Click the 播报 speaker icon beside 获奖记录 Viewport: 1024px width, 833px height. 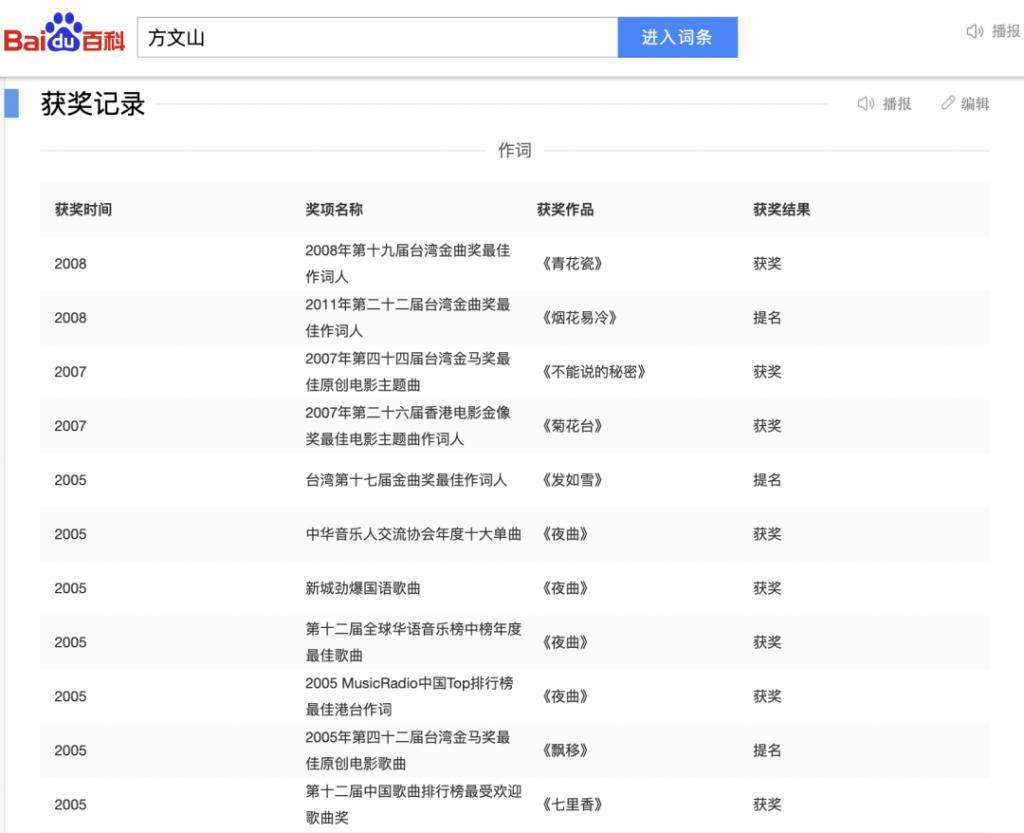click(865, 103)
